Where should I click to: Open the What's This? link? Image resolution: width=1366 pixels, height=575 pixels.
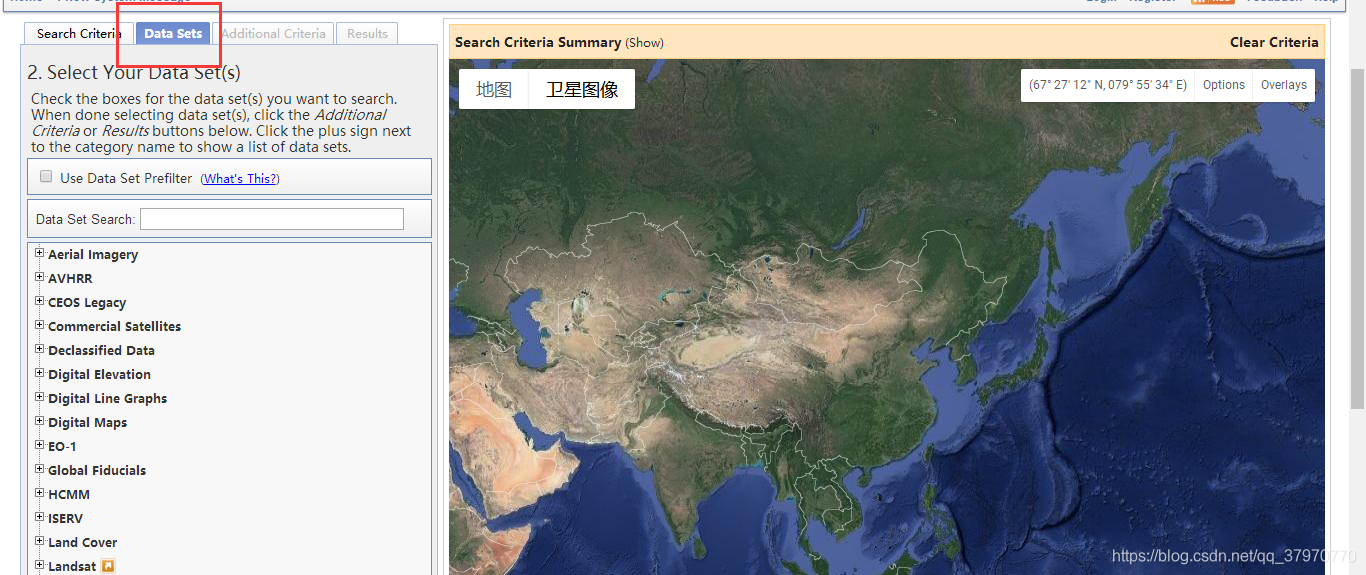[240, 178]
